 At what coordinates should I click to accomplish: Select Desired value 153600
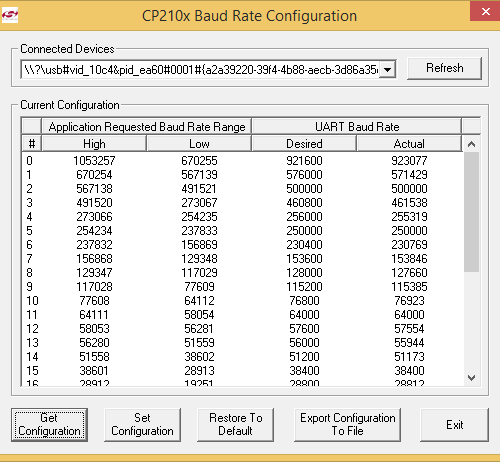click(x=304, y=259)
